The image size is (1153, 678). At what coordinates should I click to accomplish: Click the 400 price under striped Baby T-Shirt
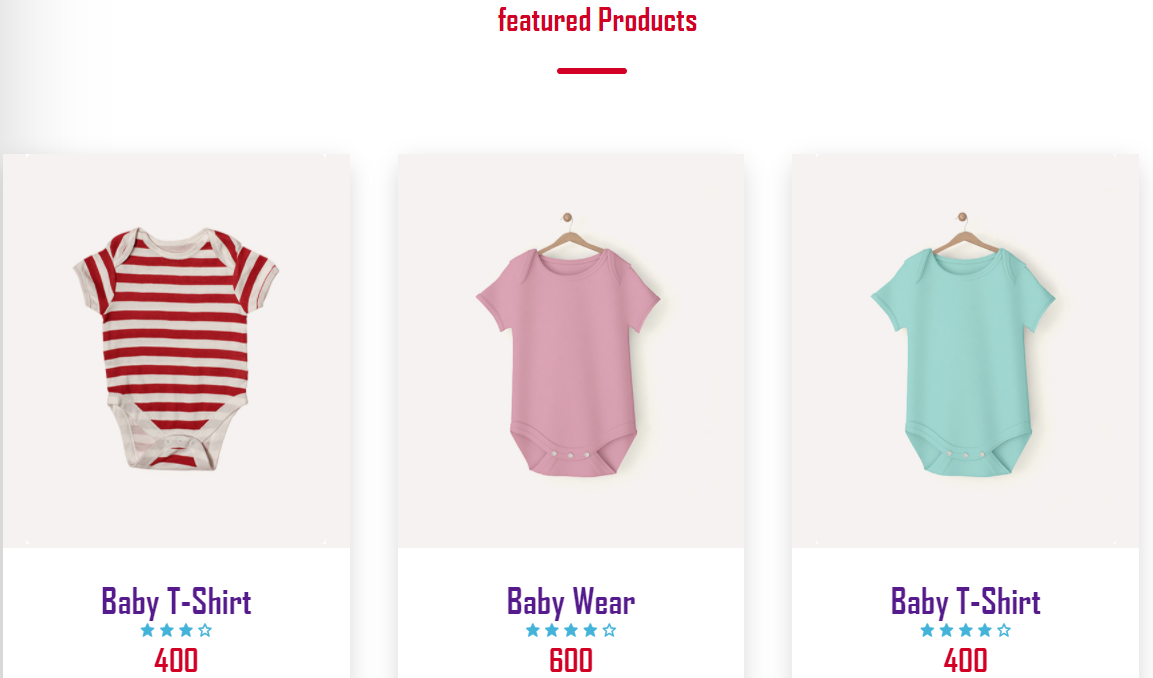pyautogui.click(x=176, y=660)
